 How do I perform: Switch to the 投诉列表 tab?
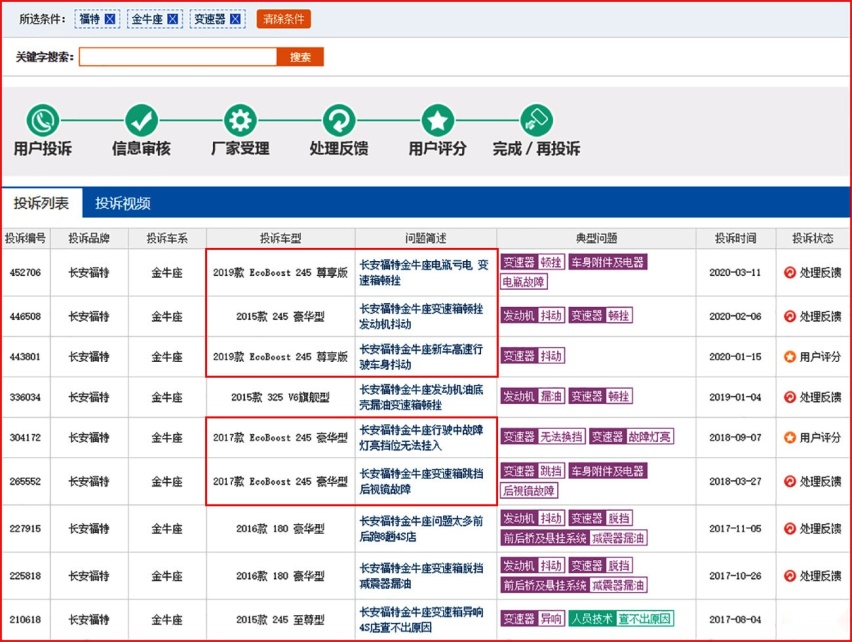coord(42,203)
